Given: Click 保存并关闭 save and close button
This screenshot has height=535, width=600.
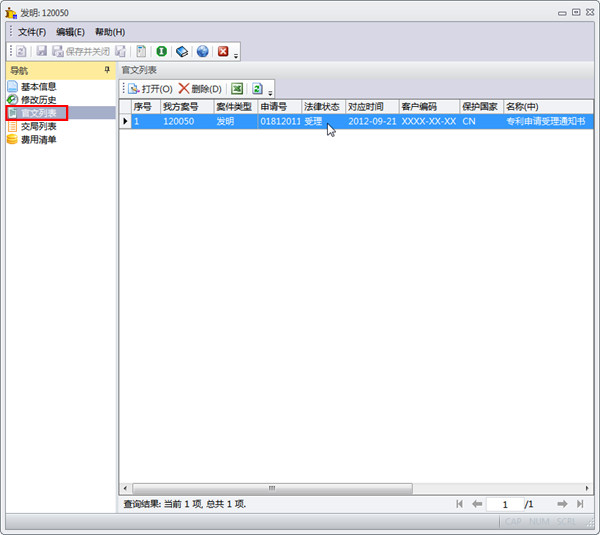Looking at the screenshot, I should point(81,51).
